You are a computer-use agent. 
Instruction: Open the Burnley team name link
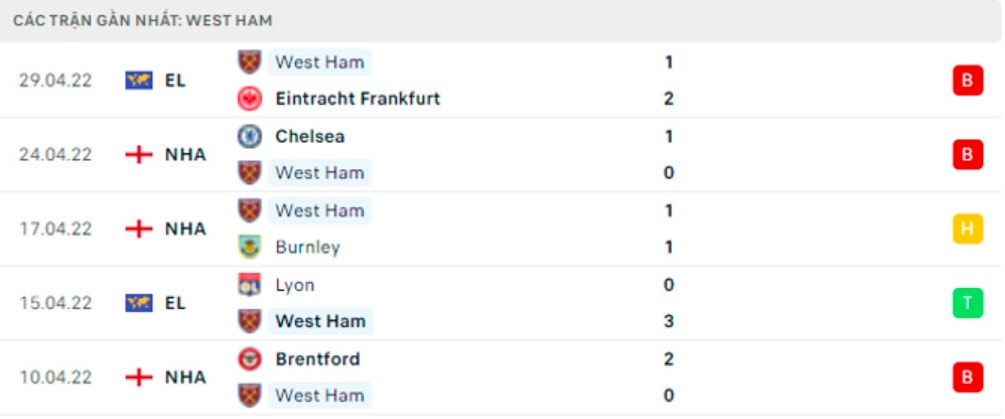308,247
